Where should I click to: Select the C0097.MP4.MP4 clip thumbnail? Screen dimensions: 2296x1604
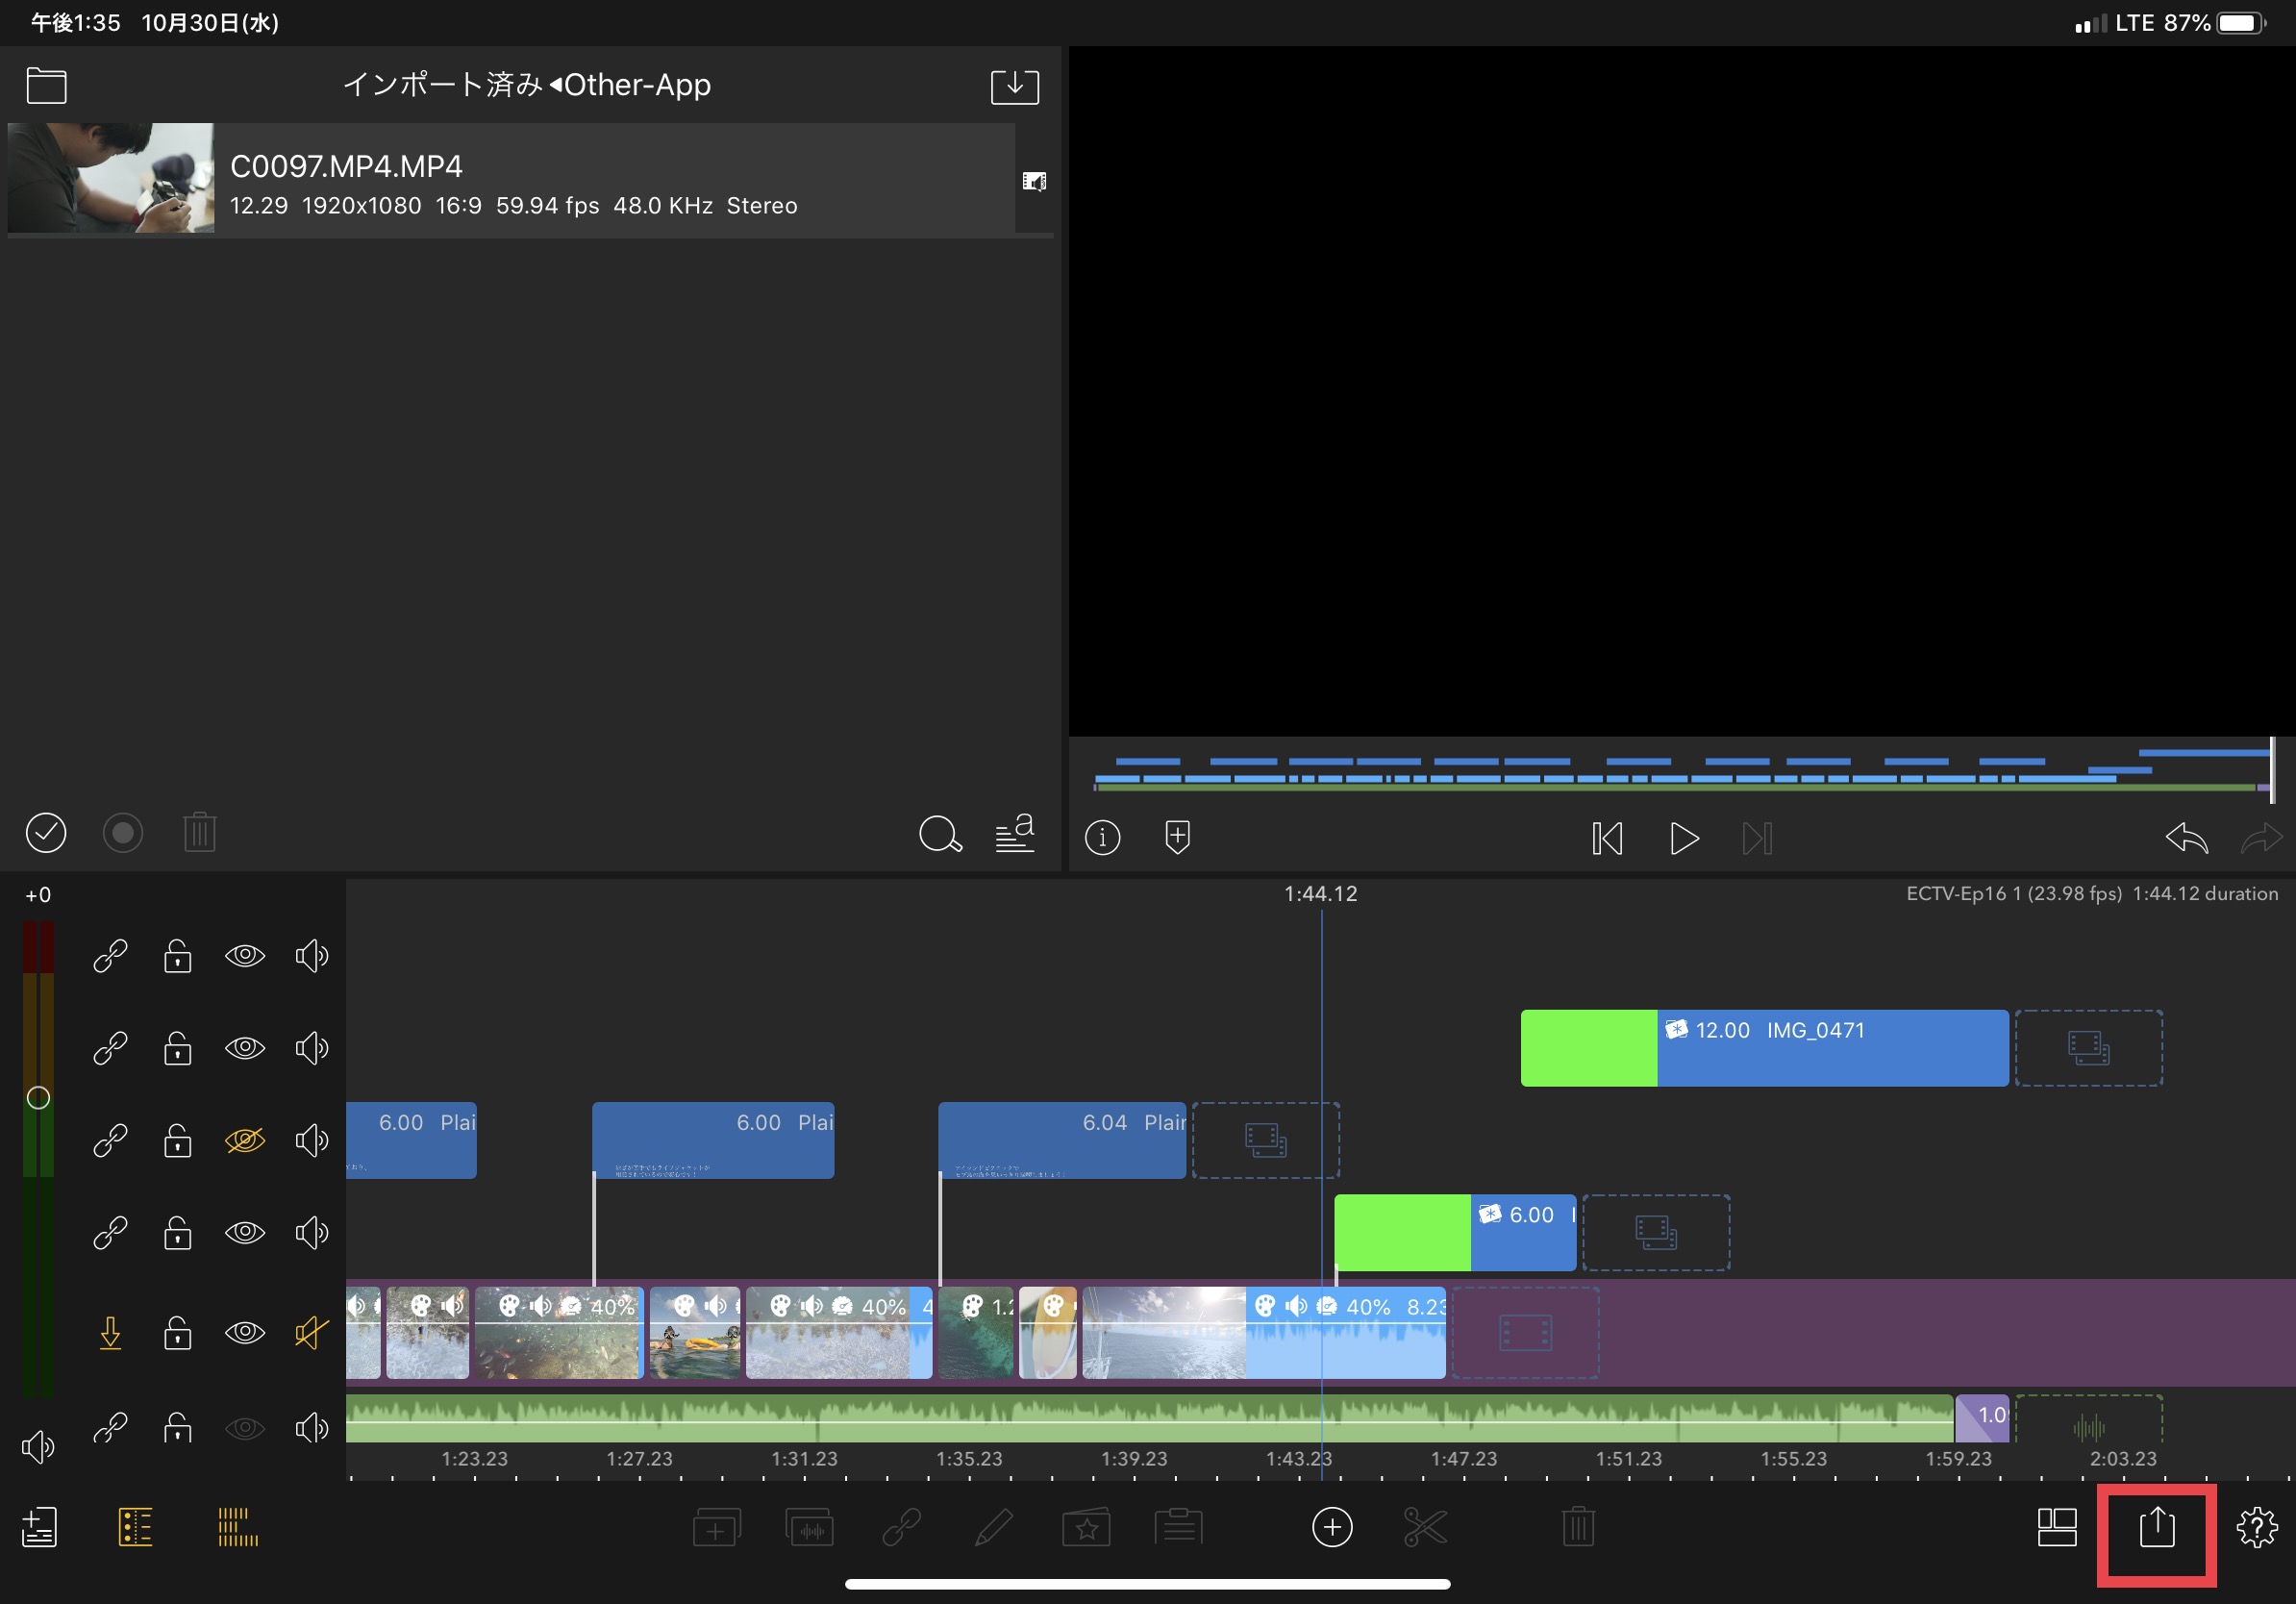pyautogui.click(x=111, y=178)
